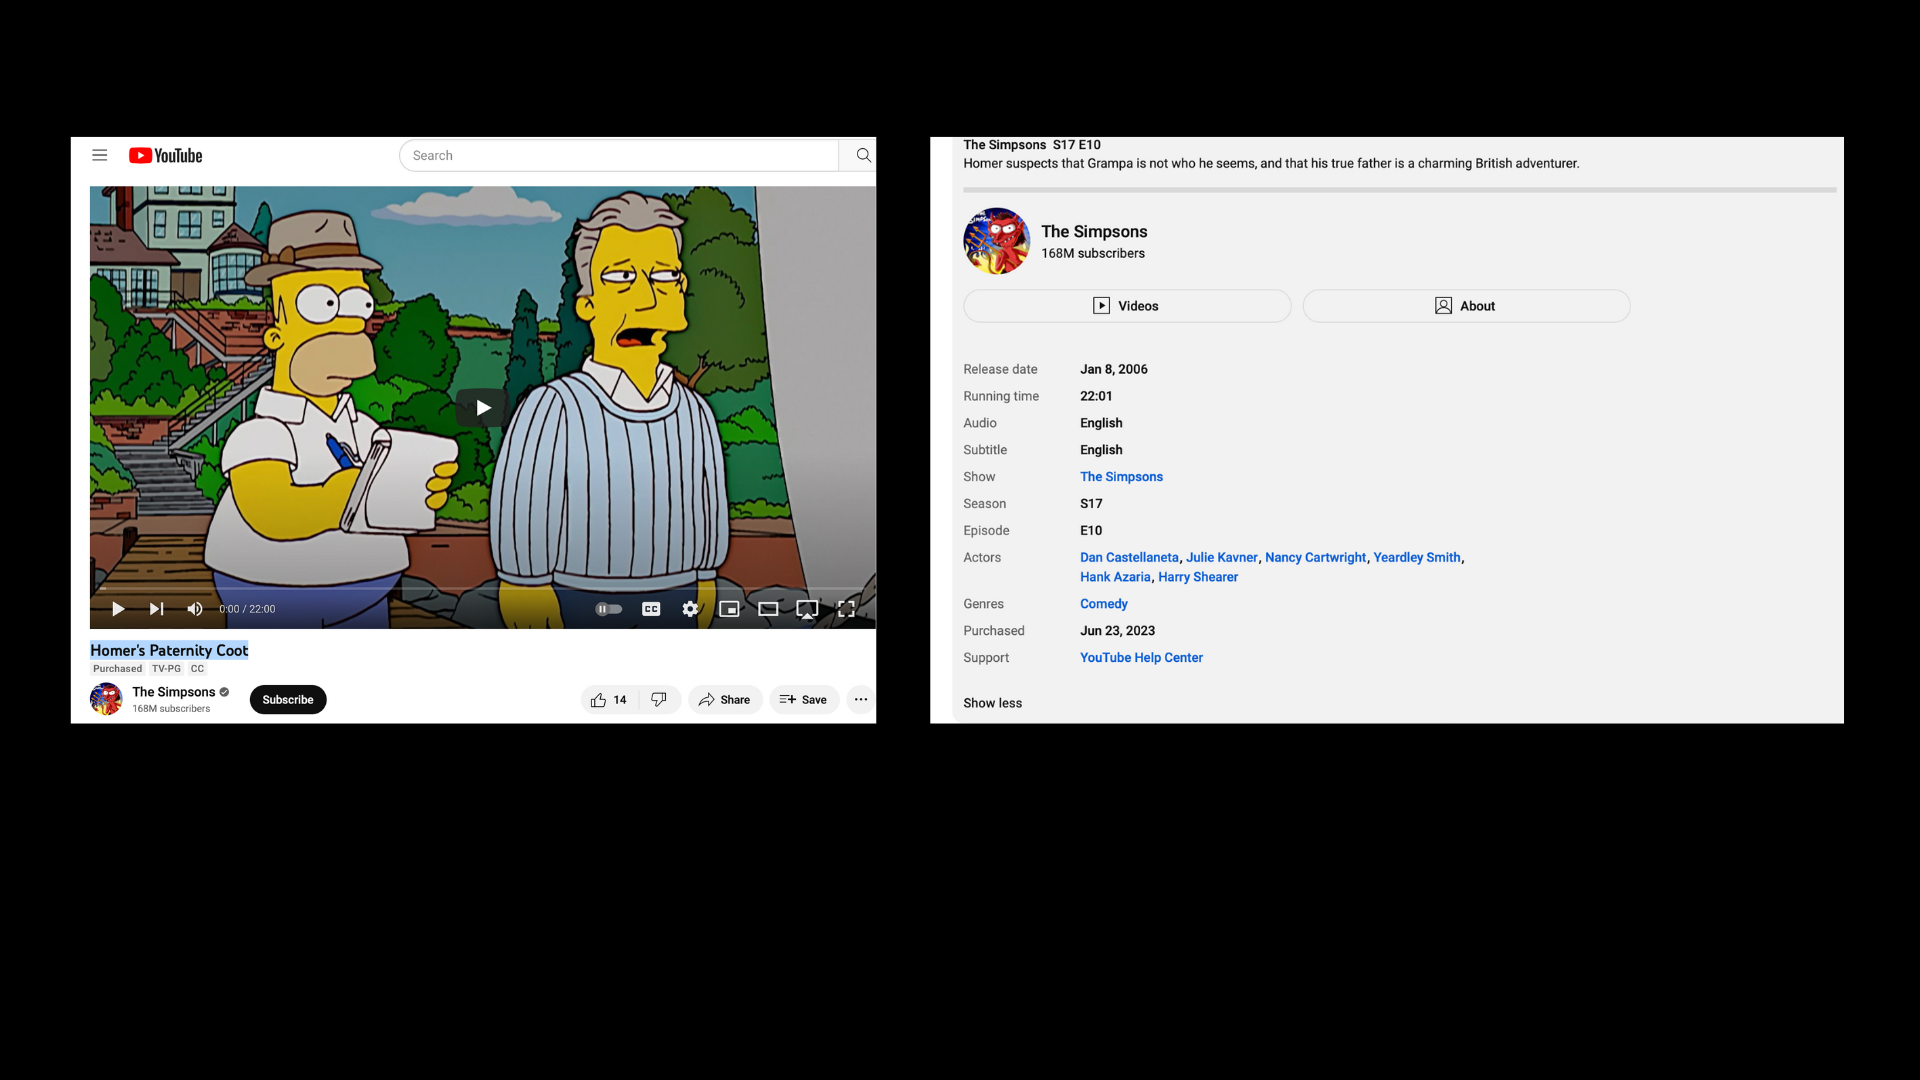Like the video with thumbs up
Image resolution: width=1920 pixels, height=1080 pixels.
609,700
